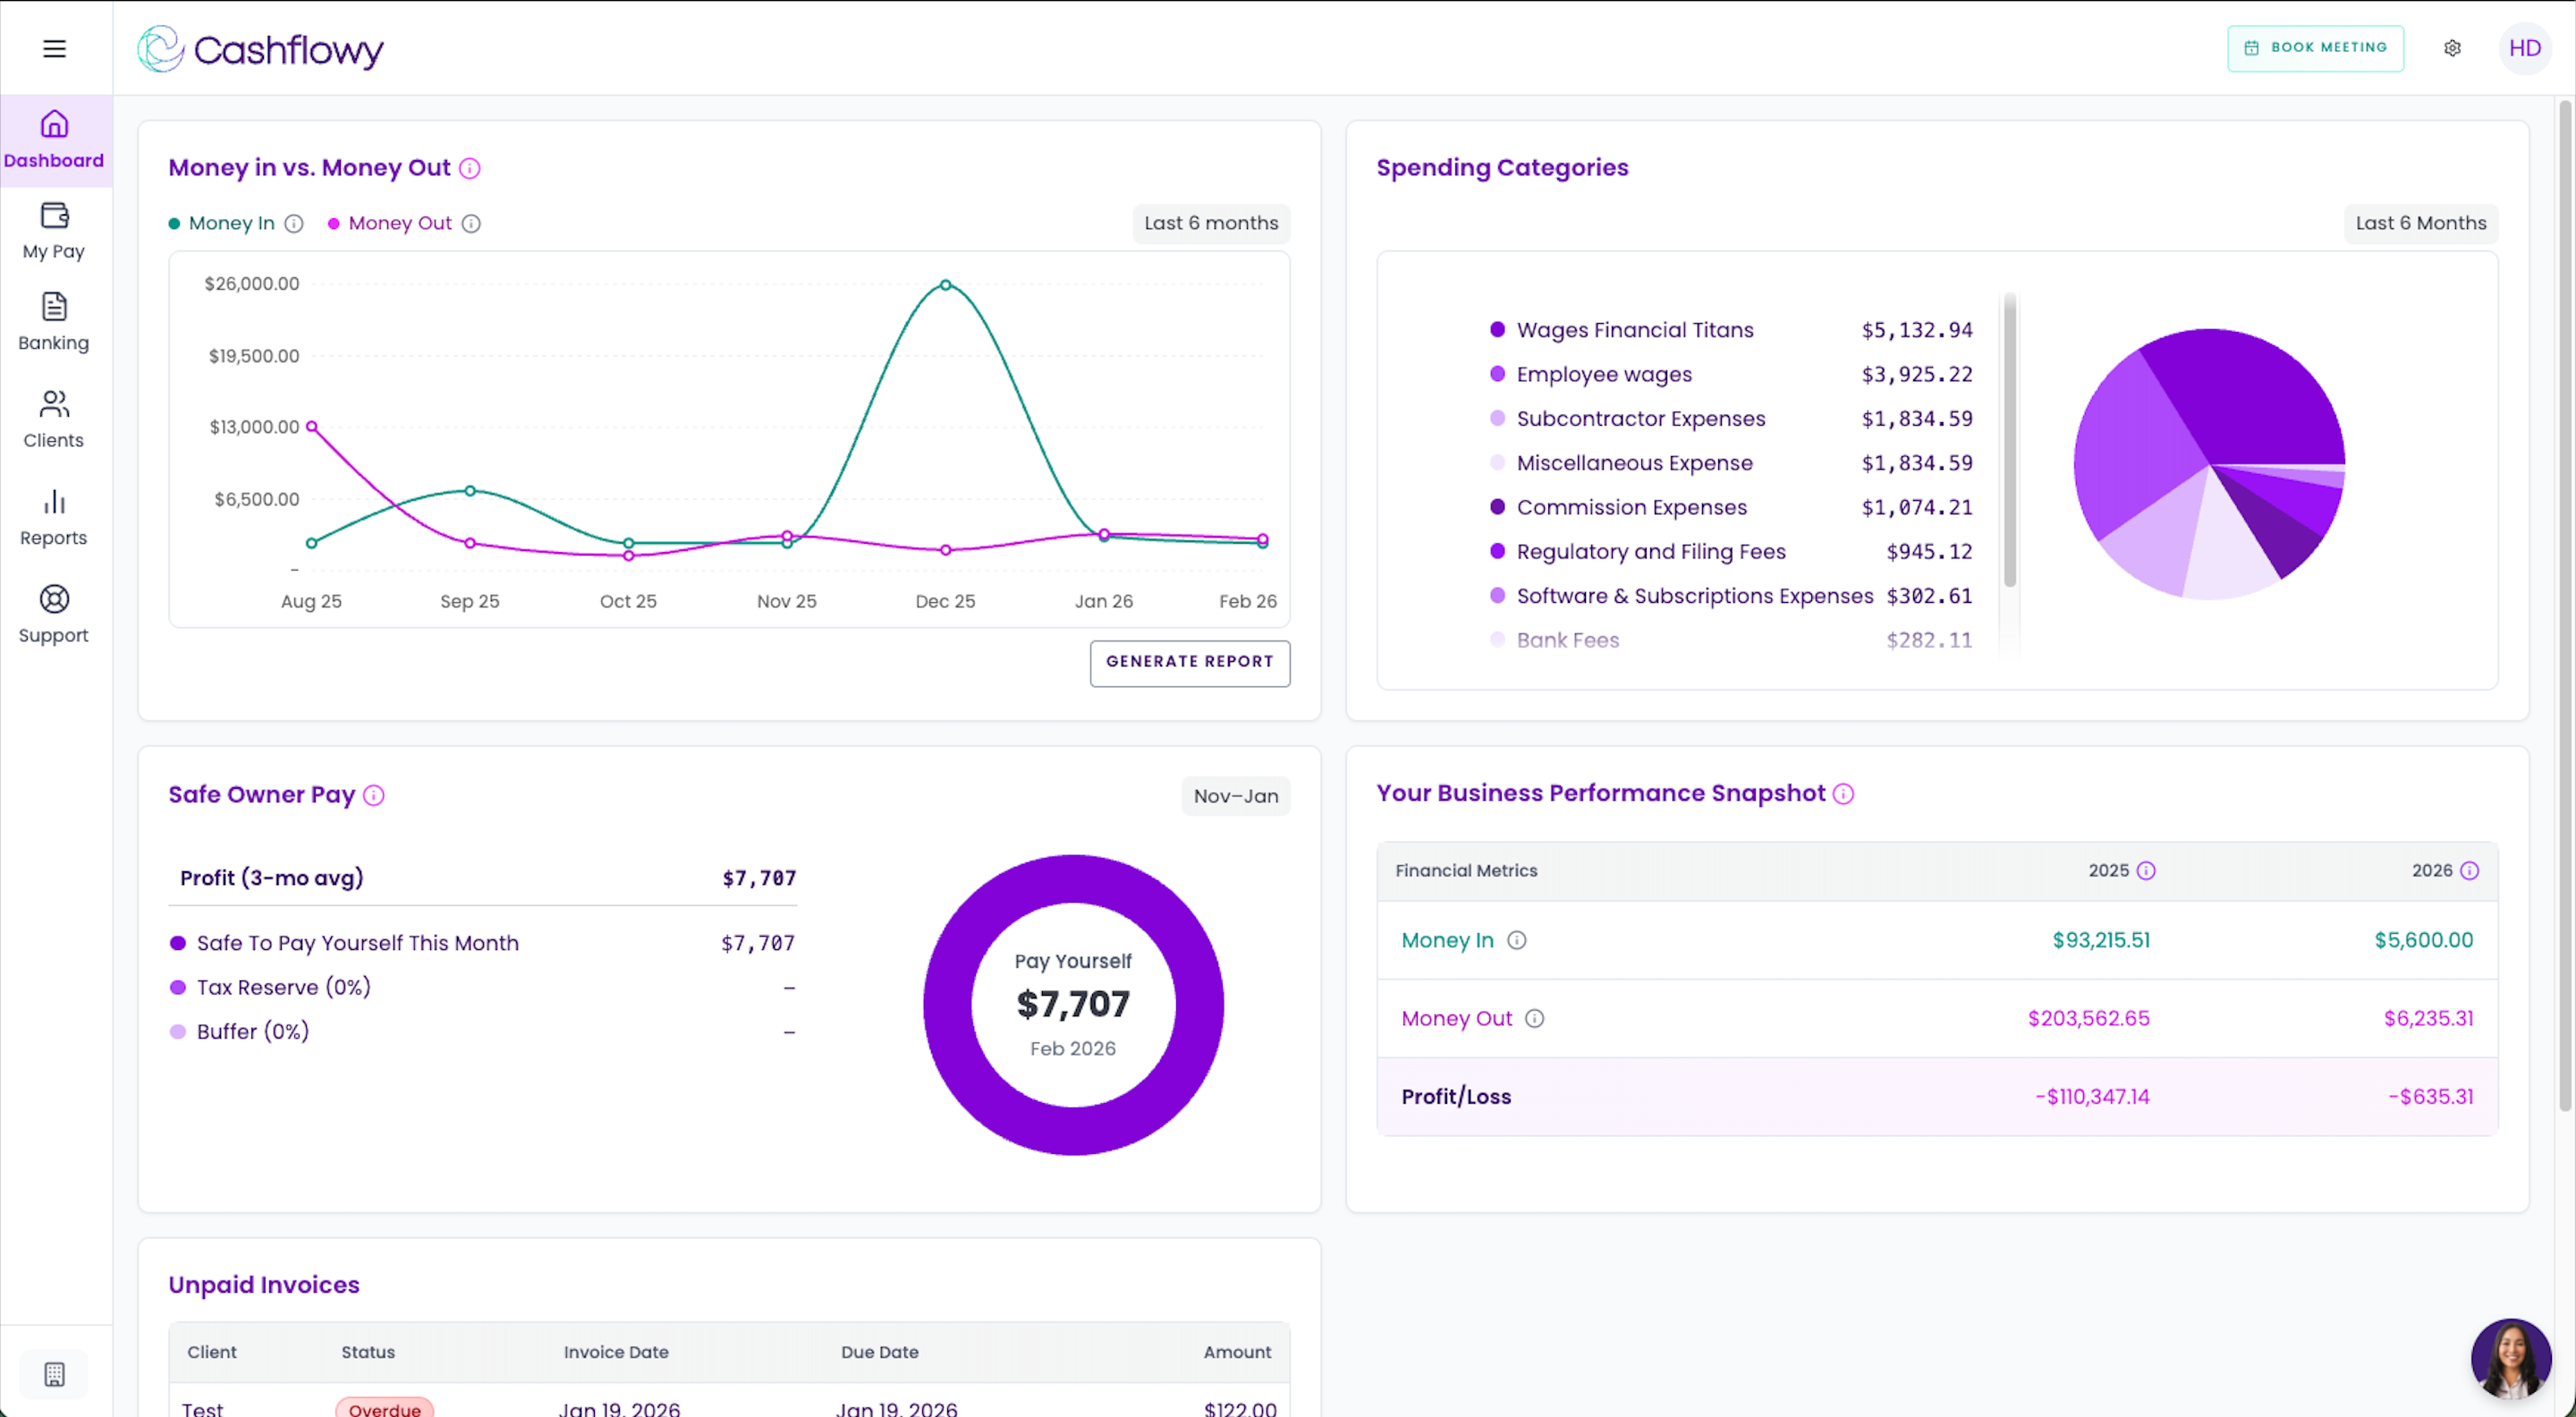
Task: Open the Nov–Jan period dropdown
Action: (1235, 796)
